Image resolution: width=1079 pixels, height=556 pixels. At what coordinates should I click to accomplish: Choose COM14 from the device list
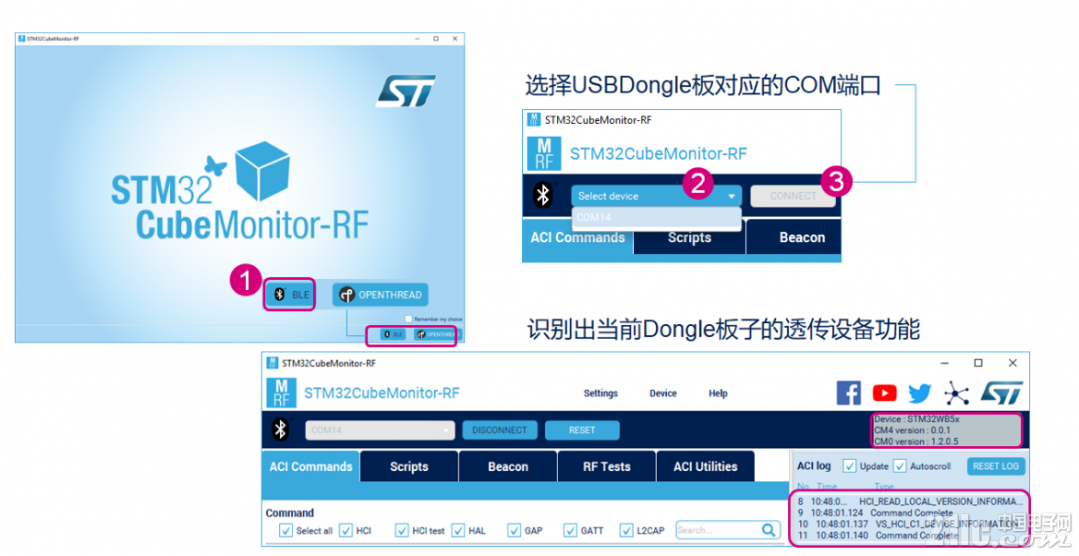coord(656,217)
